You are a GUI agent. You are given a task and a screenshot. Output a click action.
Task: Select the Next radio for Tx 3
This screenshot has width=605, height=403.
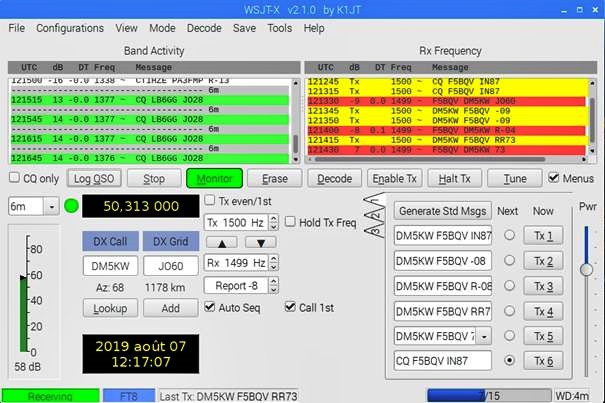pyautogui.click(x=509, y=286)
